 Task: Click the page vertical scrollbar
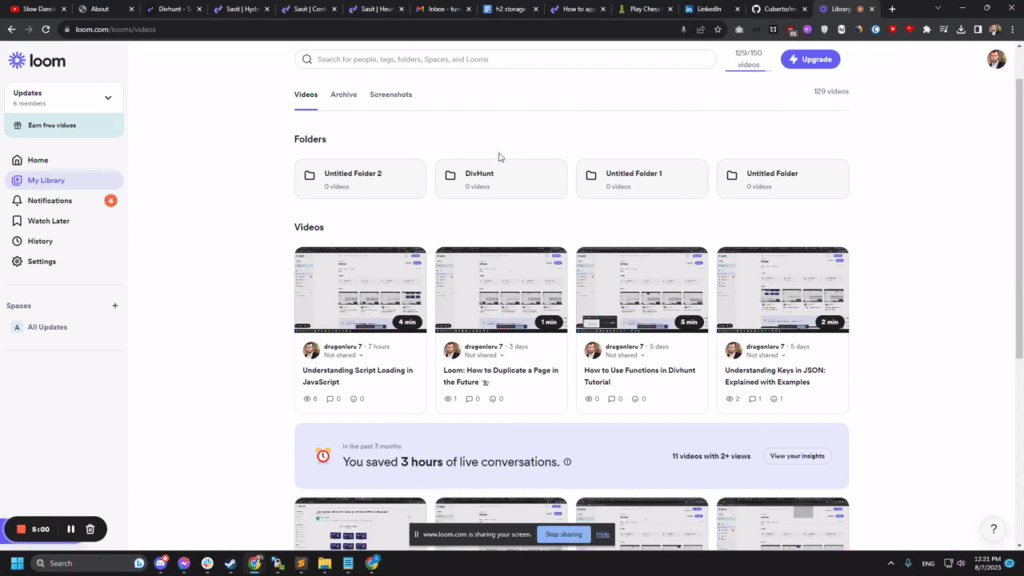point(1019,219)
